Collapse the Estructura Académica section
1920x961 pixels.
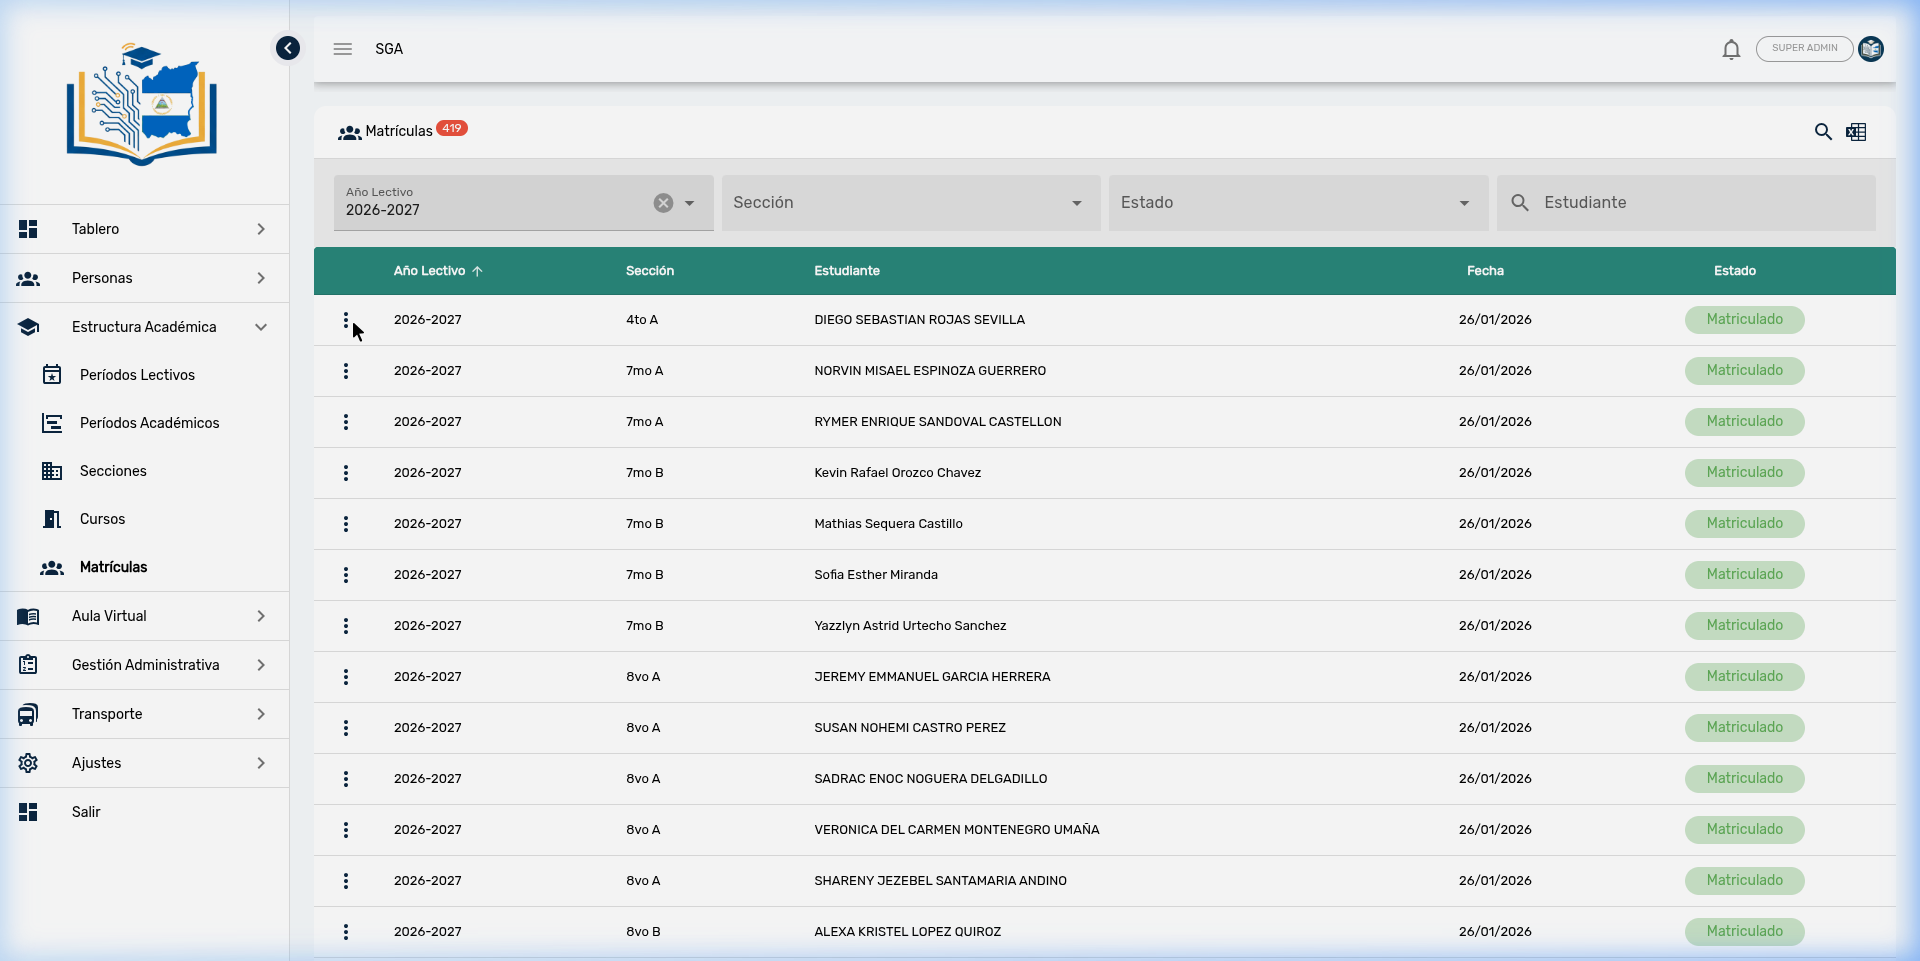261,327
